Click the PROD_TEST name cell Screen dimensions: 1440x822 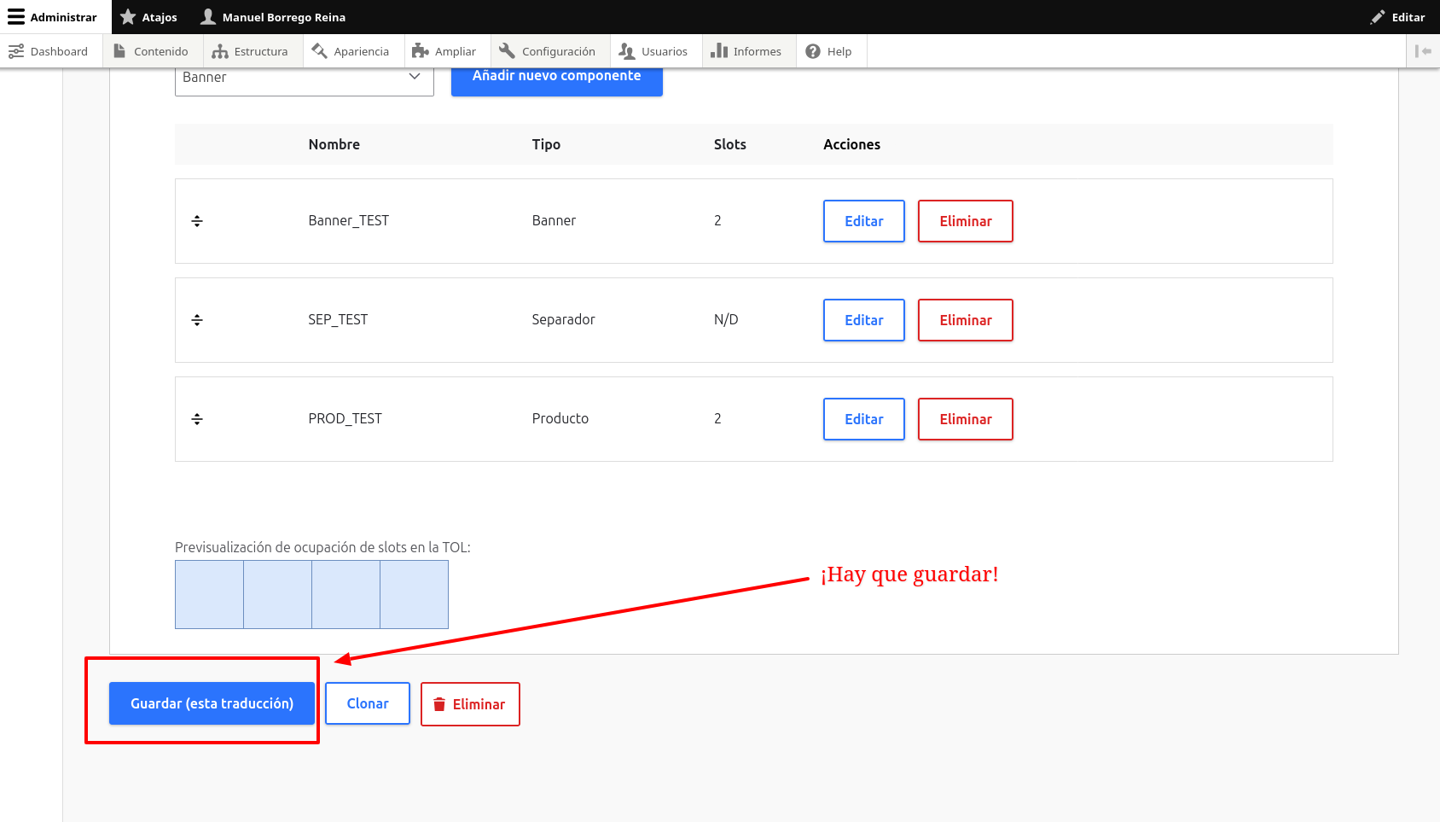(x=345, y=419)
